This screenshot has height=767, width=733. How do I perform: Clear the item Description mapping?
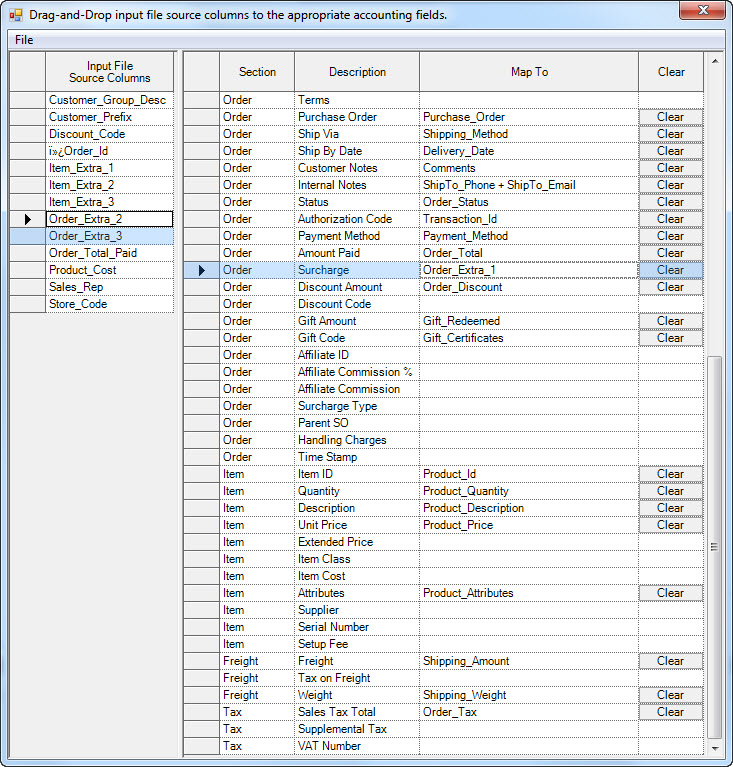tap(670, 508)
